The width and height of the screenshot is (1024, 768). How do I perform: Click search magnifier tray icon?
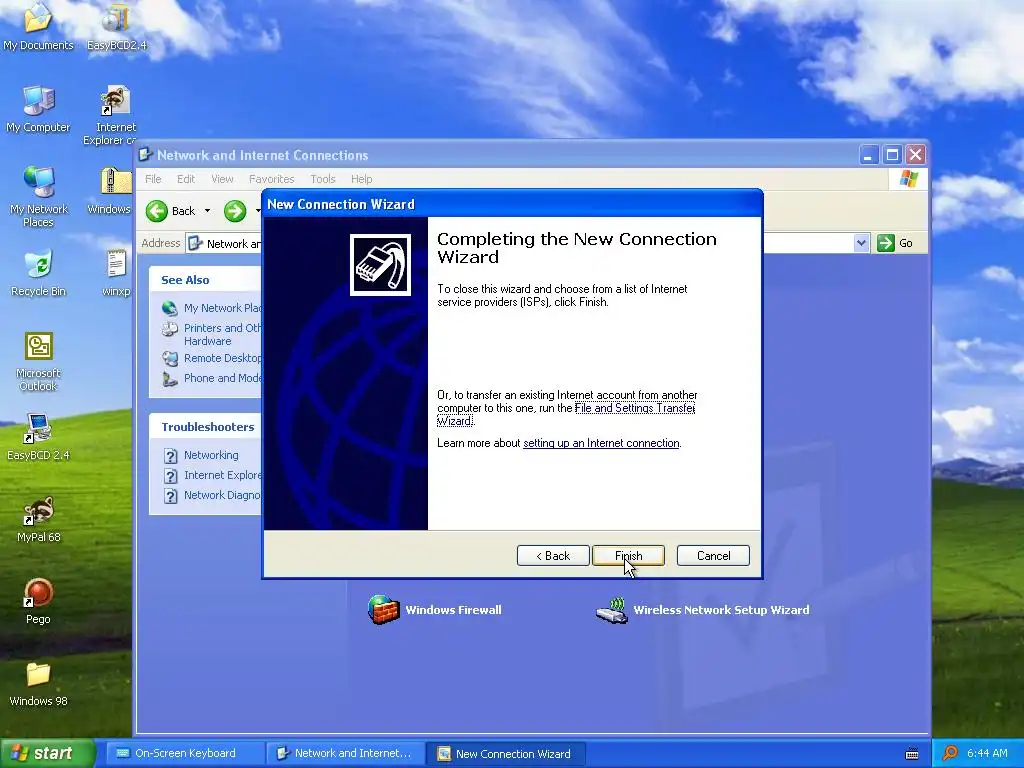[950, 753]
